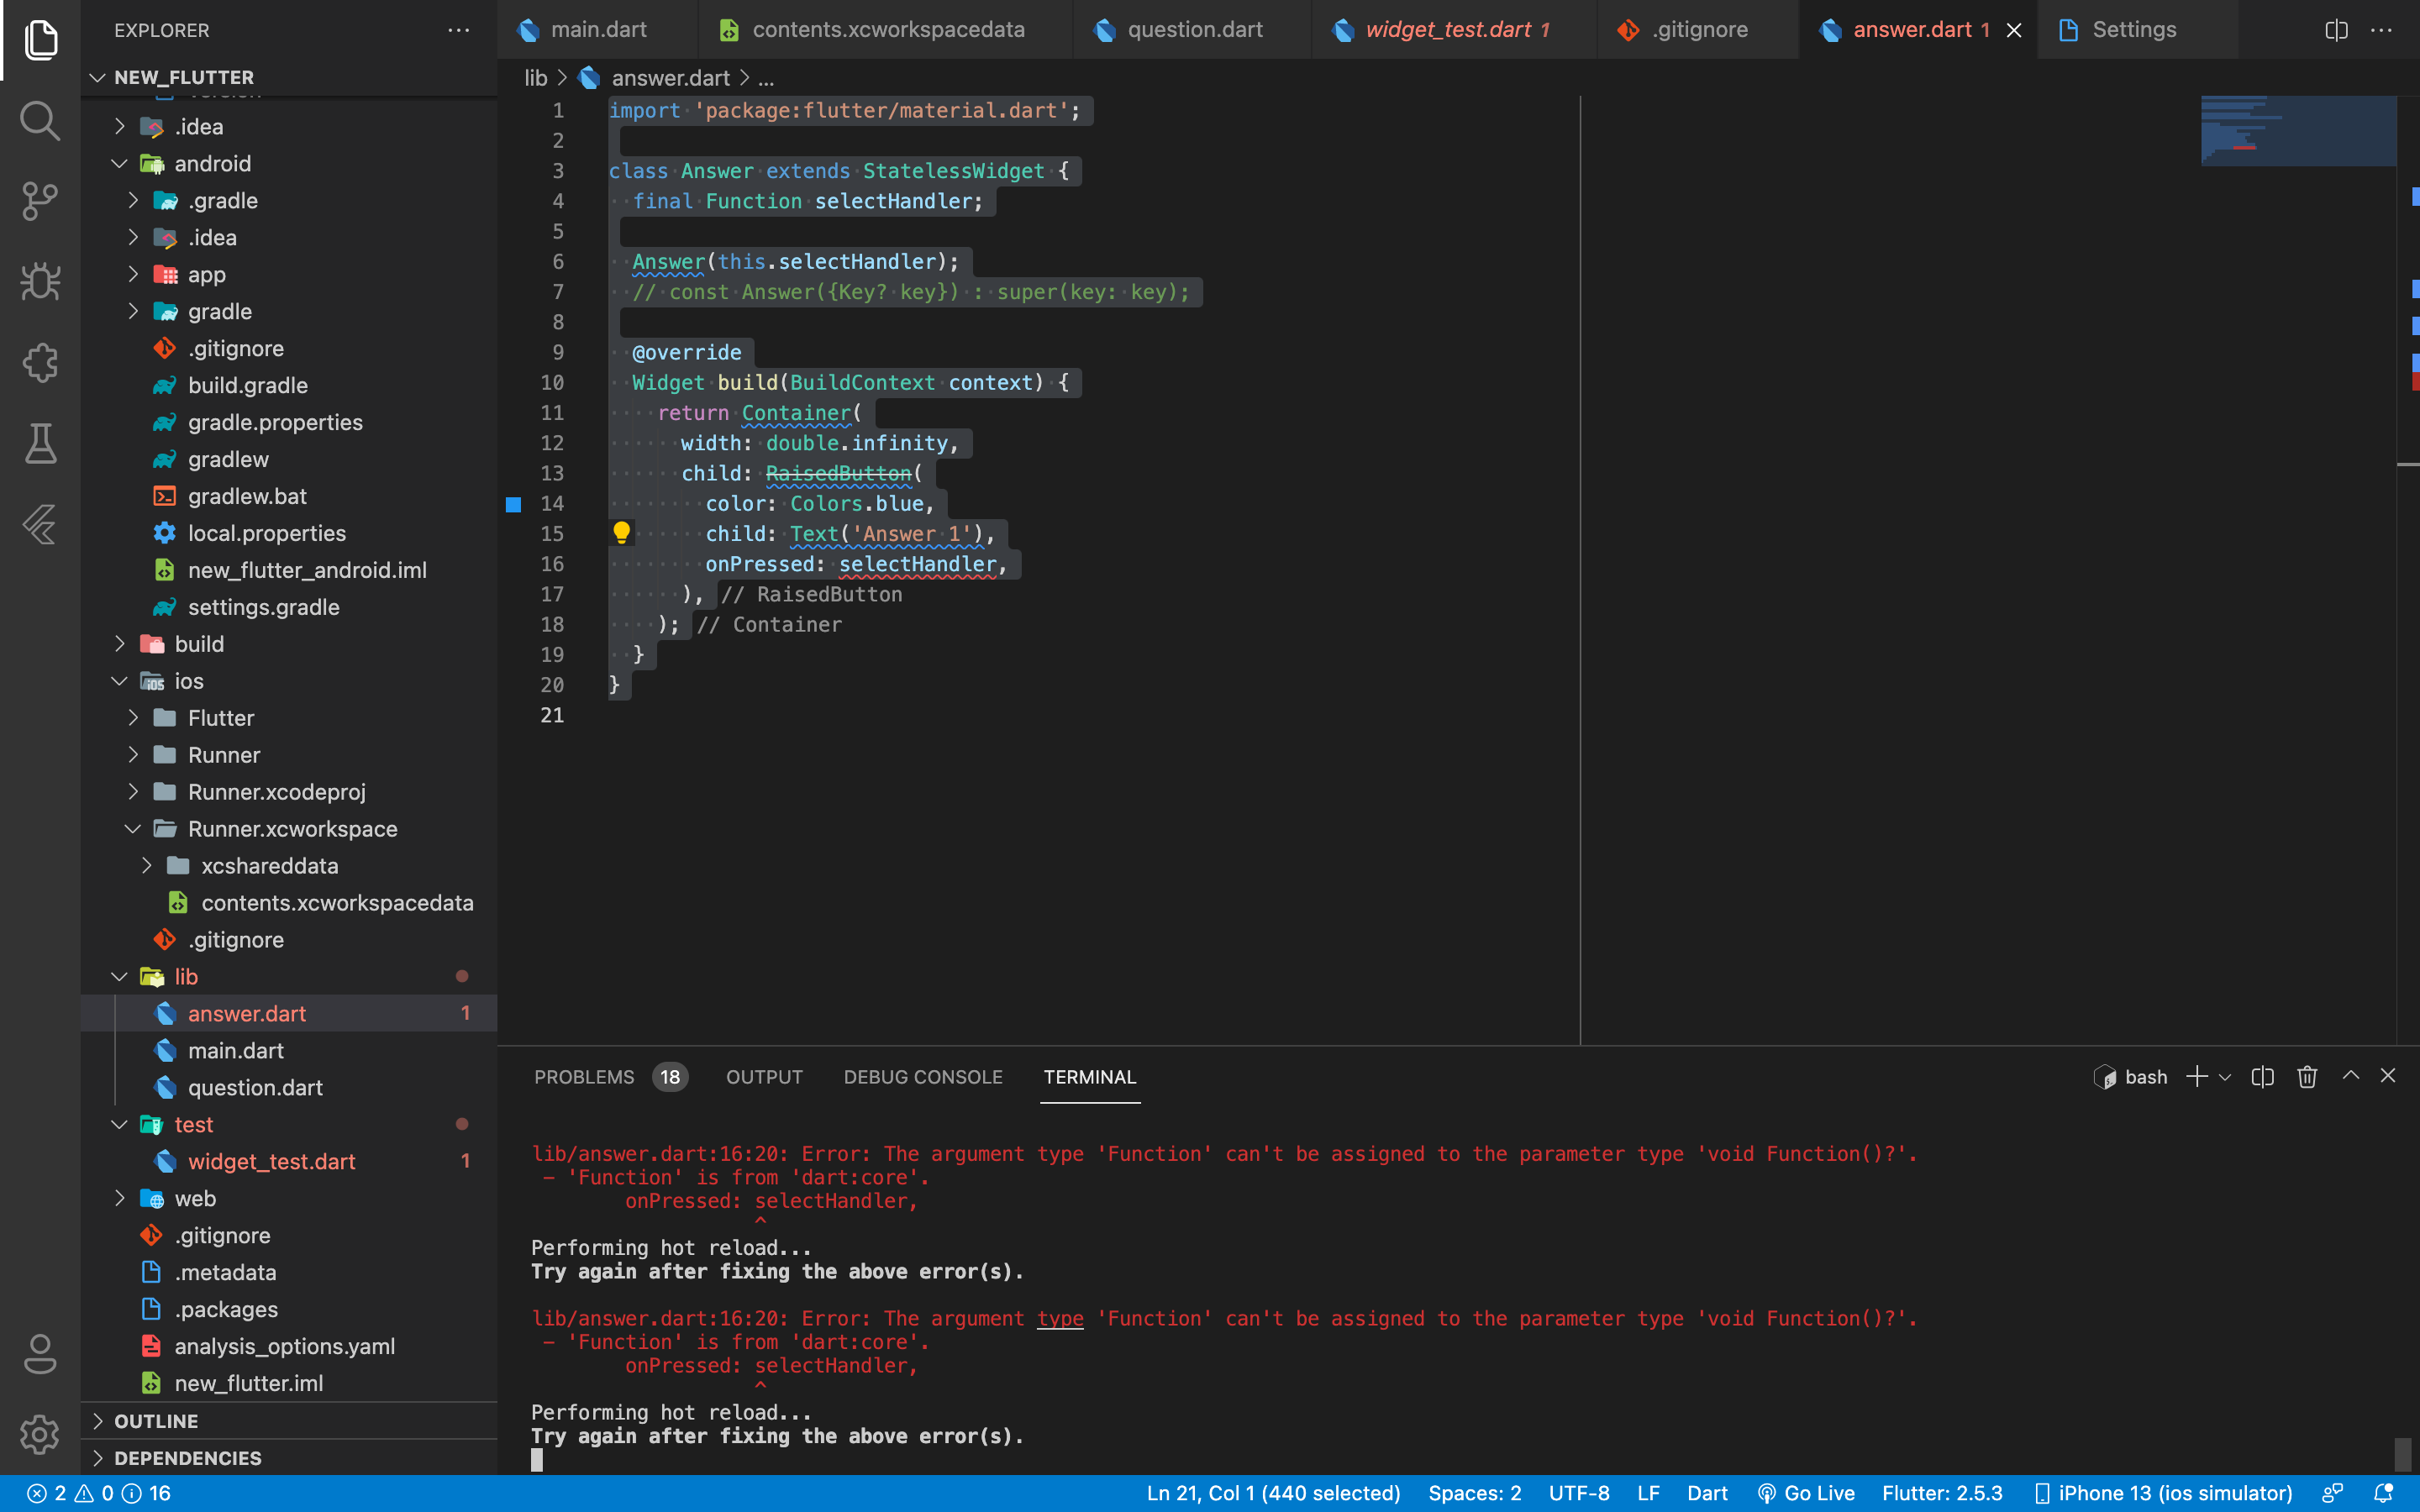2420x1512 pixels.
Task: Close the terminal panel
Action: (2388, 1075)
